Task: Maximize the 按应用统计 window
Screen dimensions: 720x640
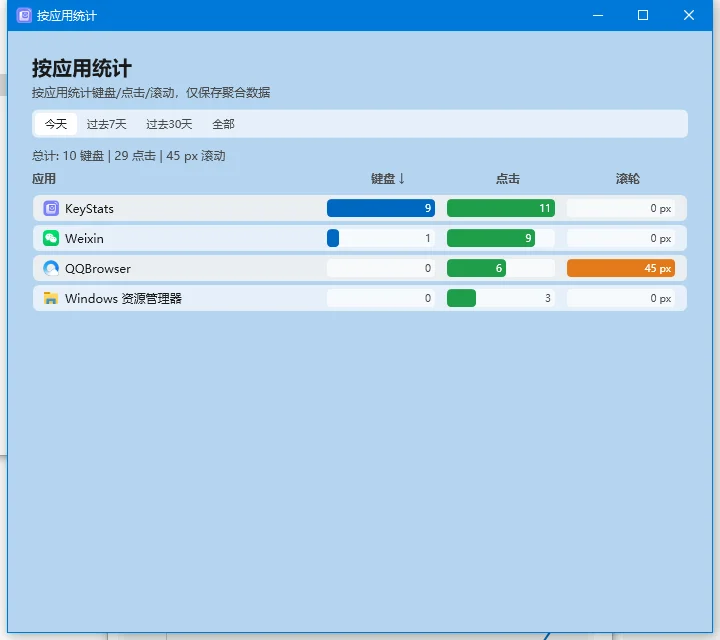Action: click(x=643, y=15)
